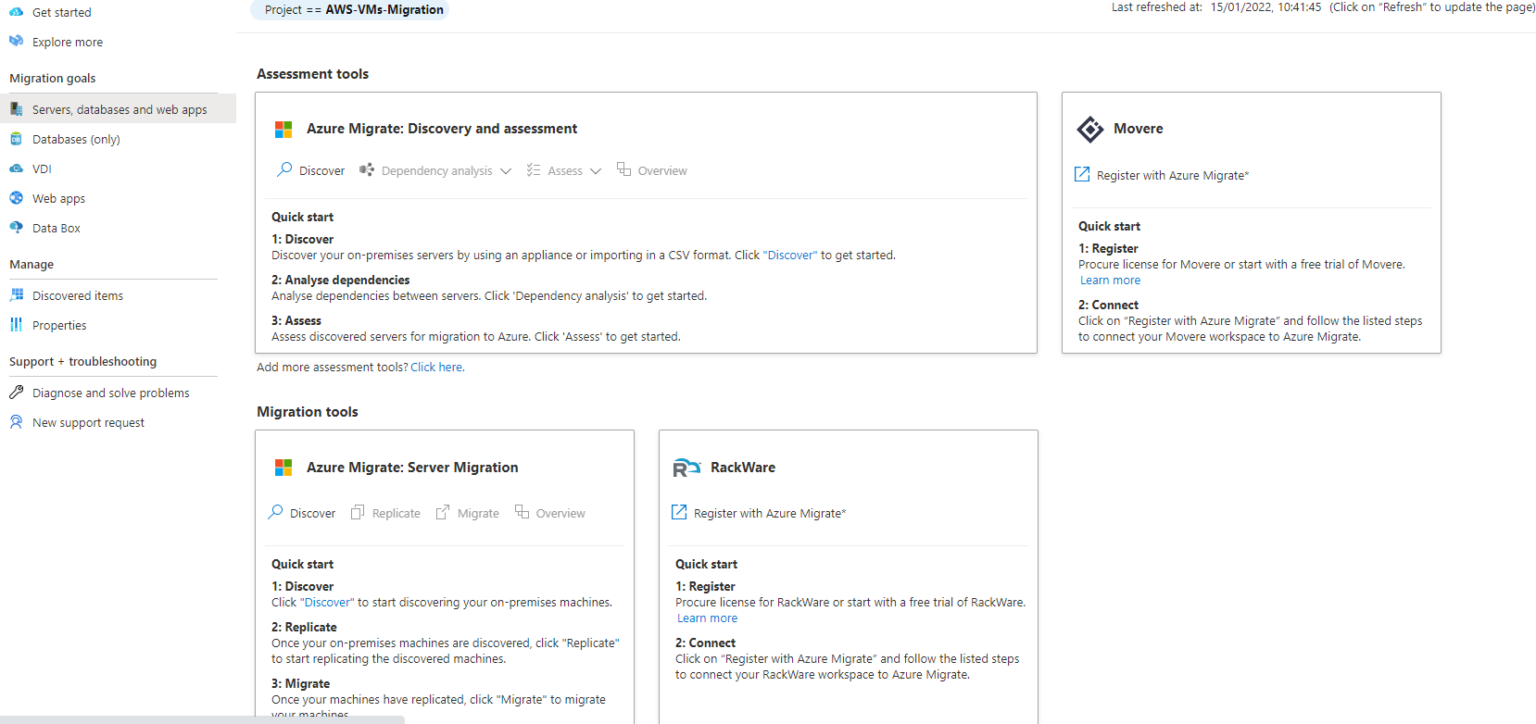Image resolution: width=1536 pixels, height=724 pixels.
Task: Click here to add more assessment tools
Action: click(437, 367)
